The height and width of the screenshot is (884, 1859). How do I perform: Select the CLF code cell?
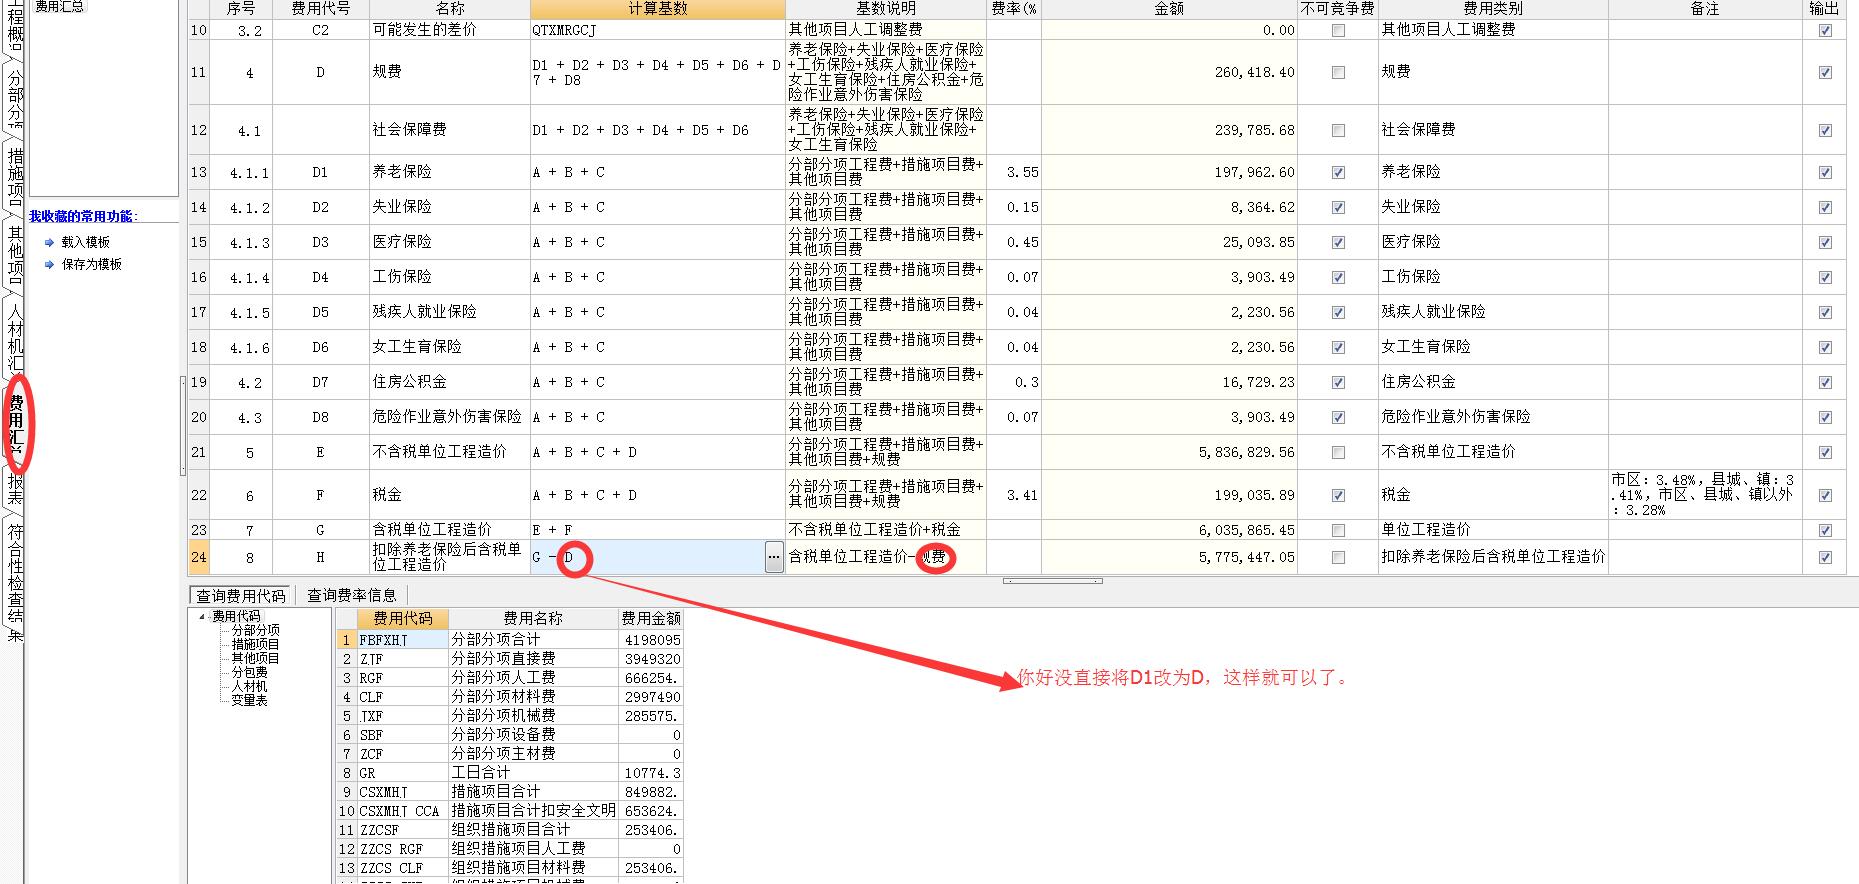tap(403, 697)
